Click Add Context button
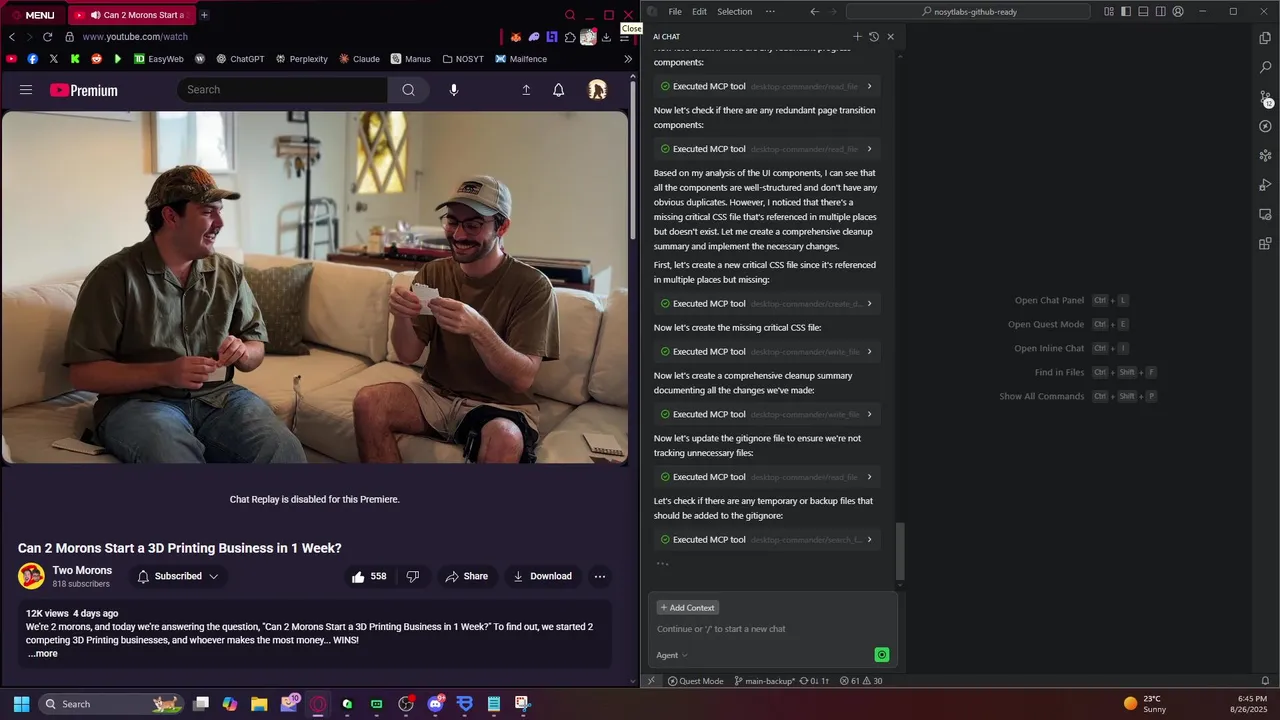The image size is (1280, 720). point(687,608)
